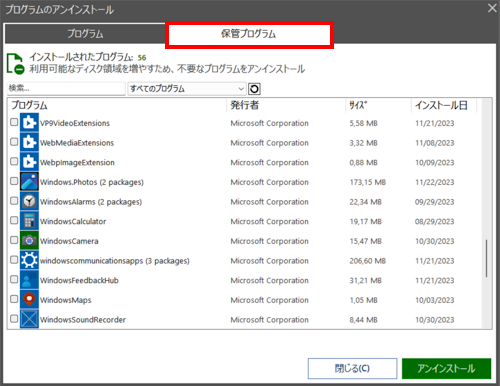Click the 19,17 MB size value
The image size is (500, 386).
click(x=365, y=221)
